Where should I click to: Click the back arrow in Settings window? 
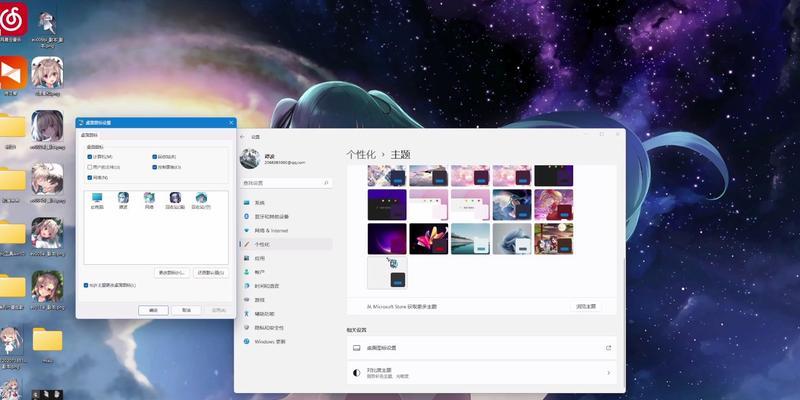click(242, 137)
